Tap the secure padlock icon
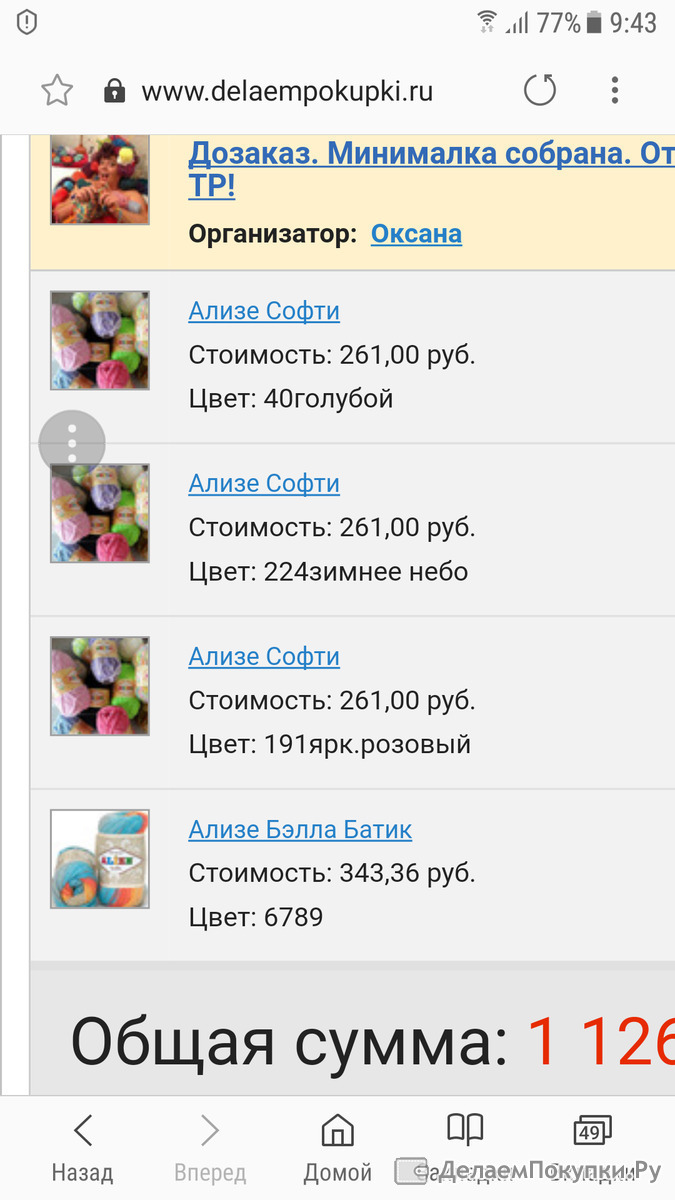 pos(115,91)
